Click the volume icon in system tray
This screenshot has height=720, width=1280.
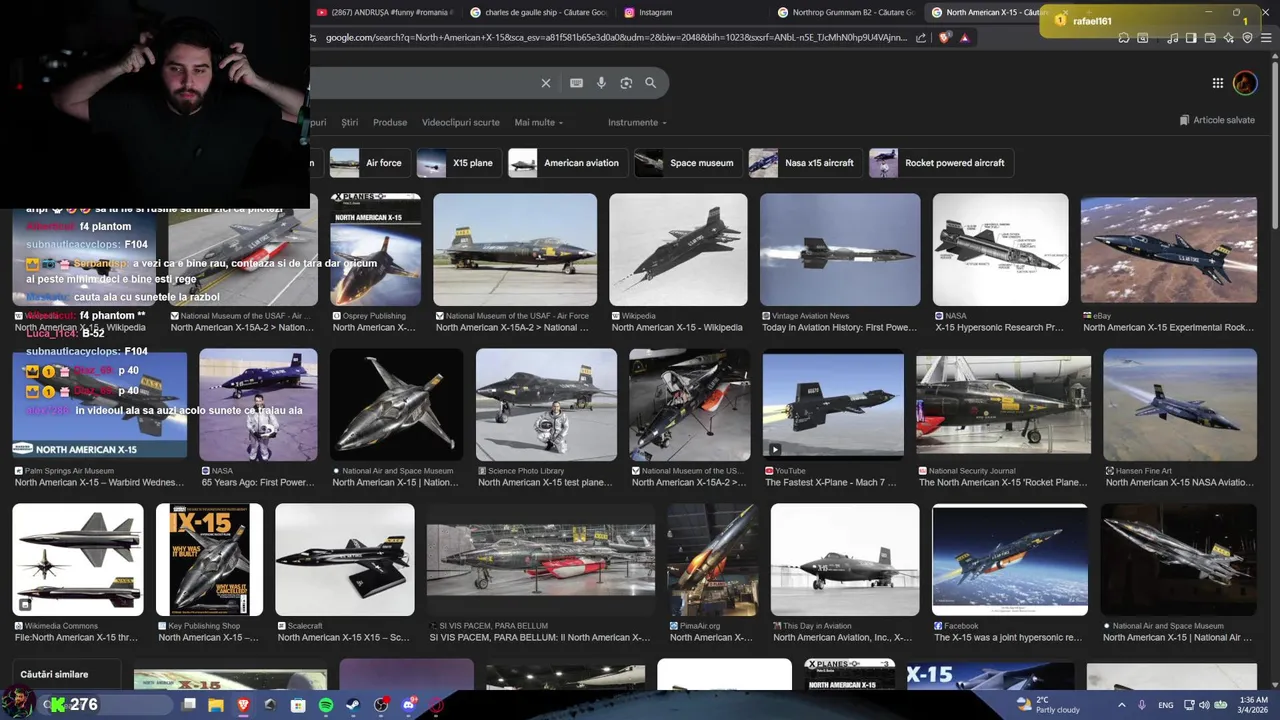[x=1204, y=705]
